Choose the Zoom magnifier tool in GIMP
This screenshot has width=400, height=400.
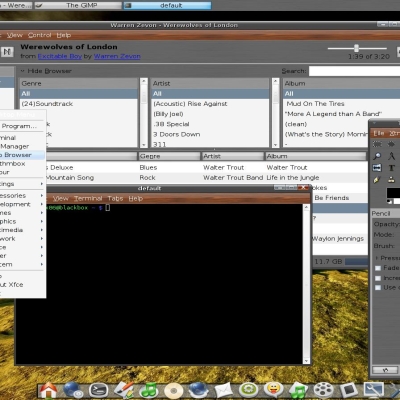click(377, 156)
